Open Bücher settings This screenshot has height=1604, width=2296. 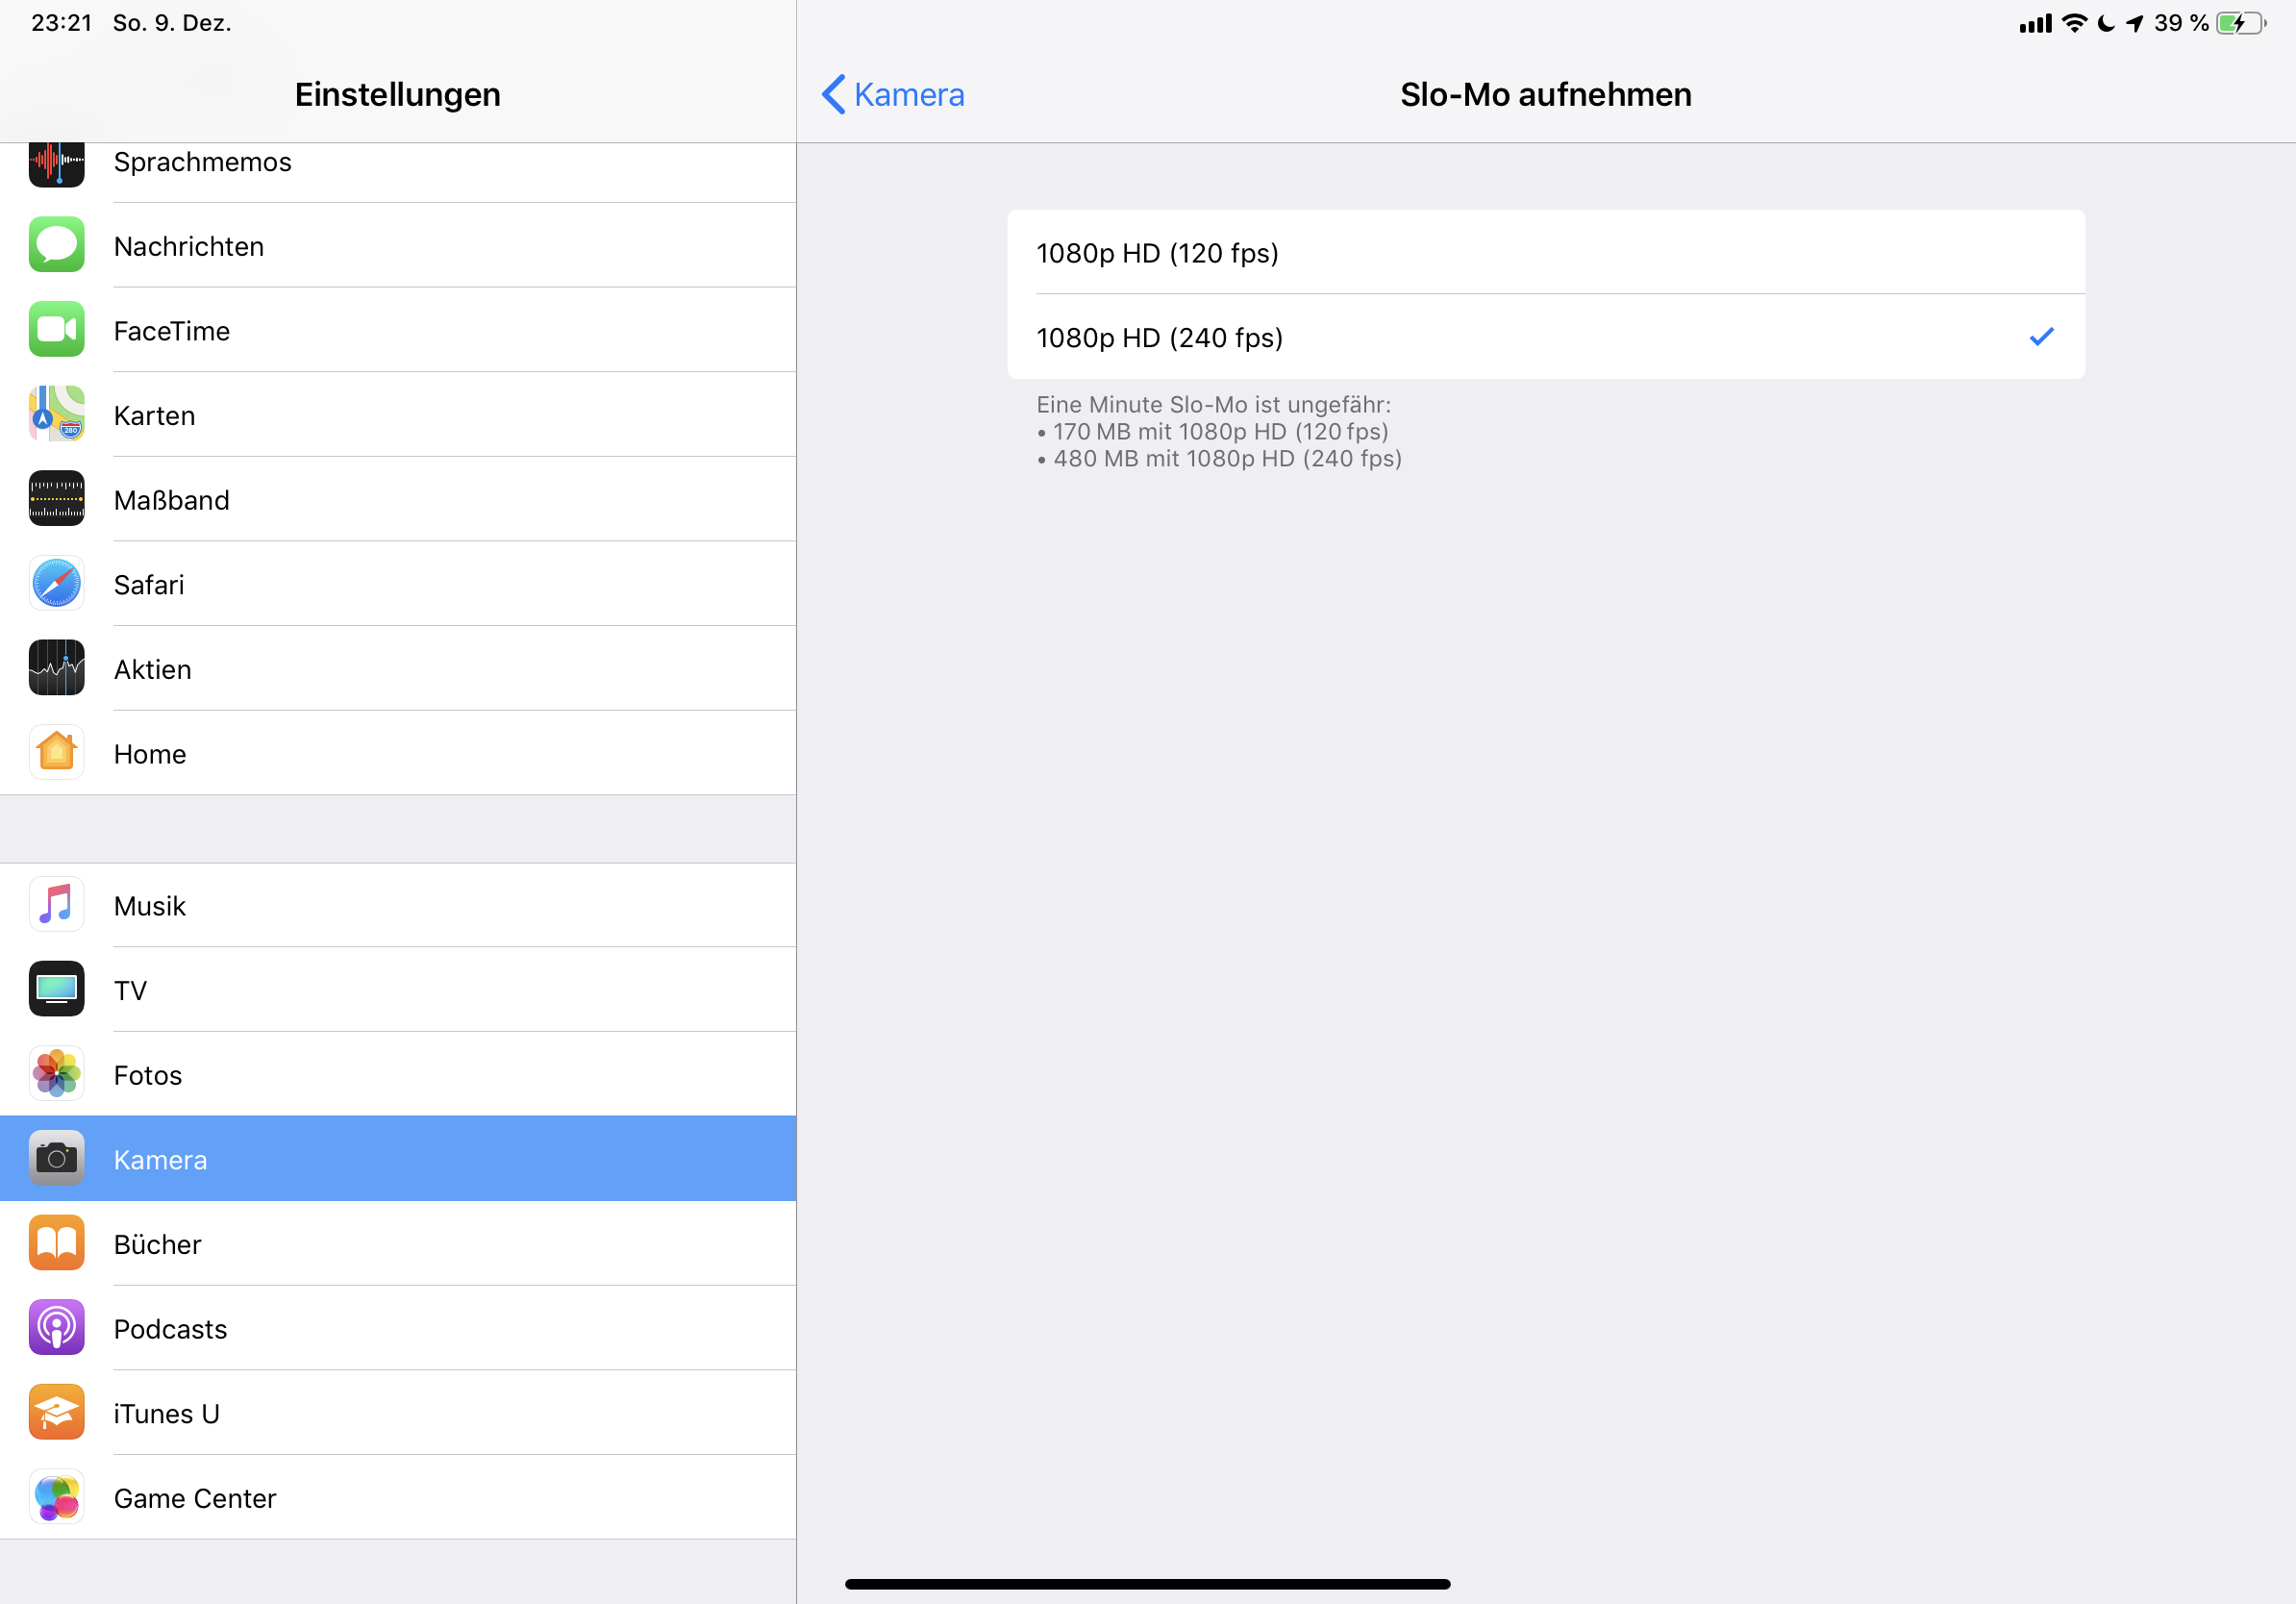pos(398,1244)
